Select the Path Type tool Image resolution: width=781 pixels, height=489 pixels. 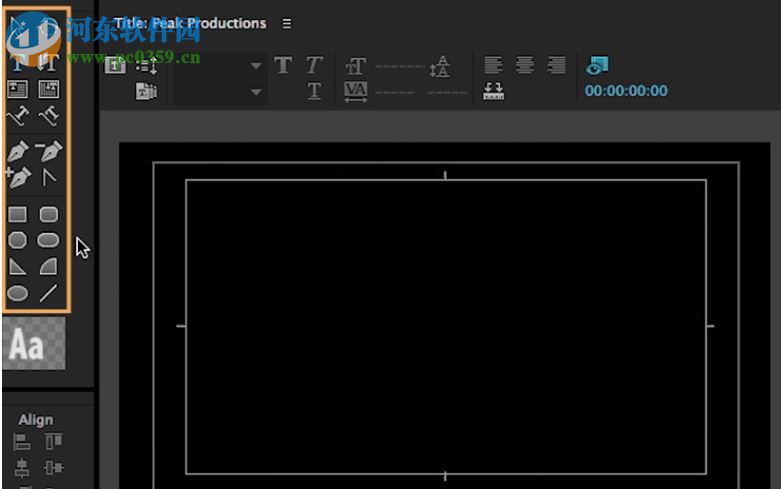[x=18, y=116]
